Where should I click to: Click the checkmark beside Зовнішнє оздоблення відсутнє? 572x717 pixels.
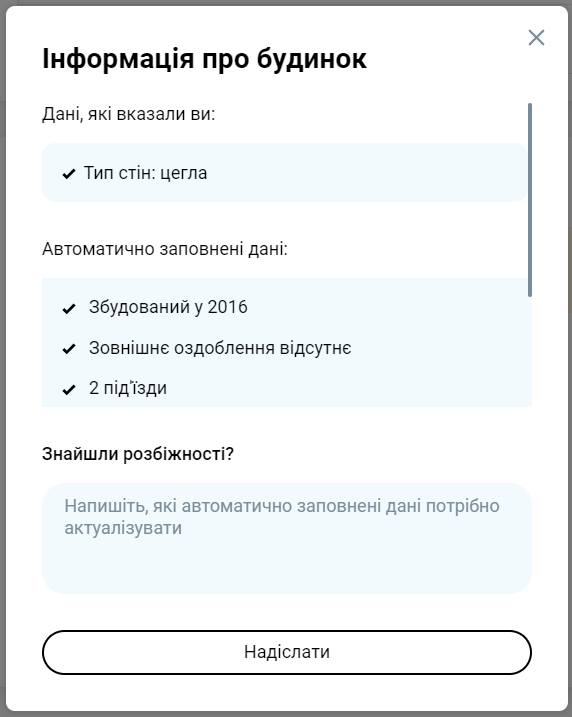[69, 349]
